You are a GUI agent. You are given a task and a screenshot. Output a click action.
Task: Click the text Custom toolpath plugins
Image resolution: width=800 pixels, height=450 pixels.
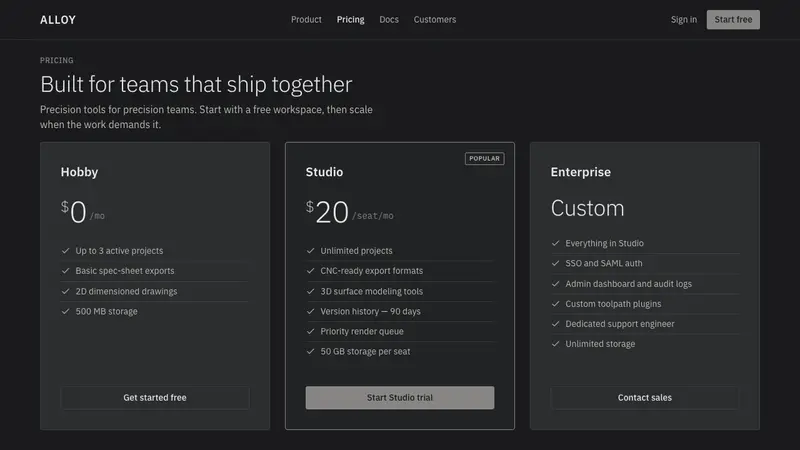613,304
